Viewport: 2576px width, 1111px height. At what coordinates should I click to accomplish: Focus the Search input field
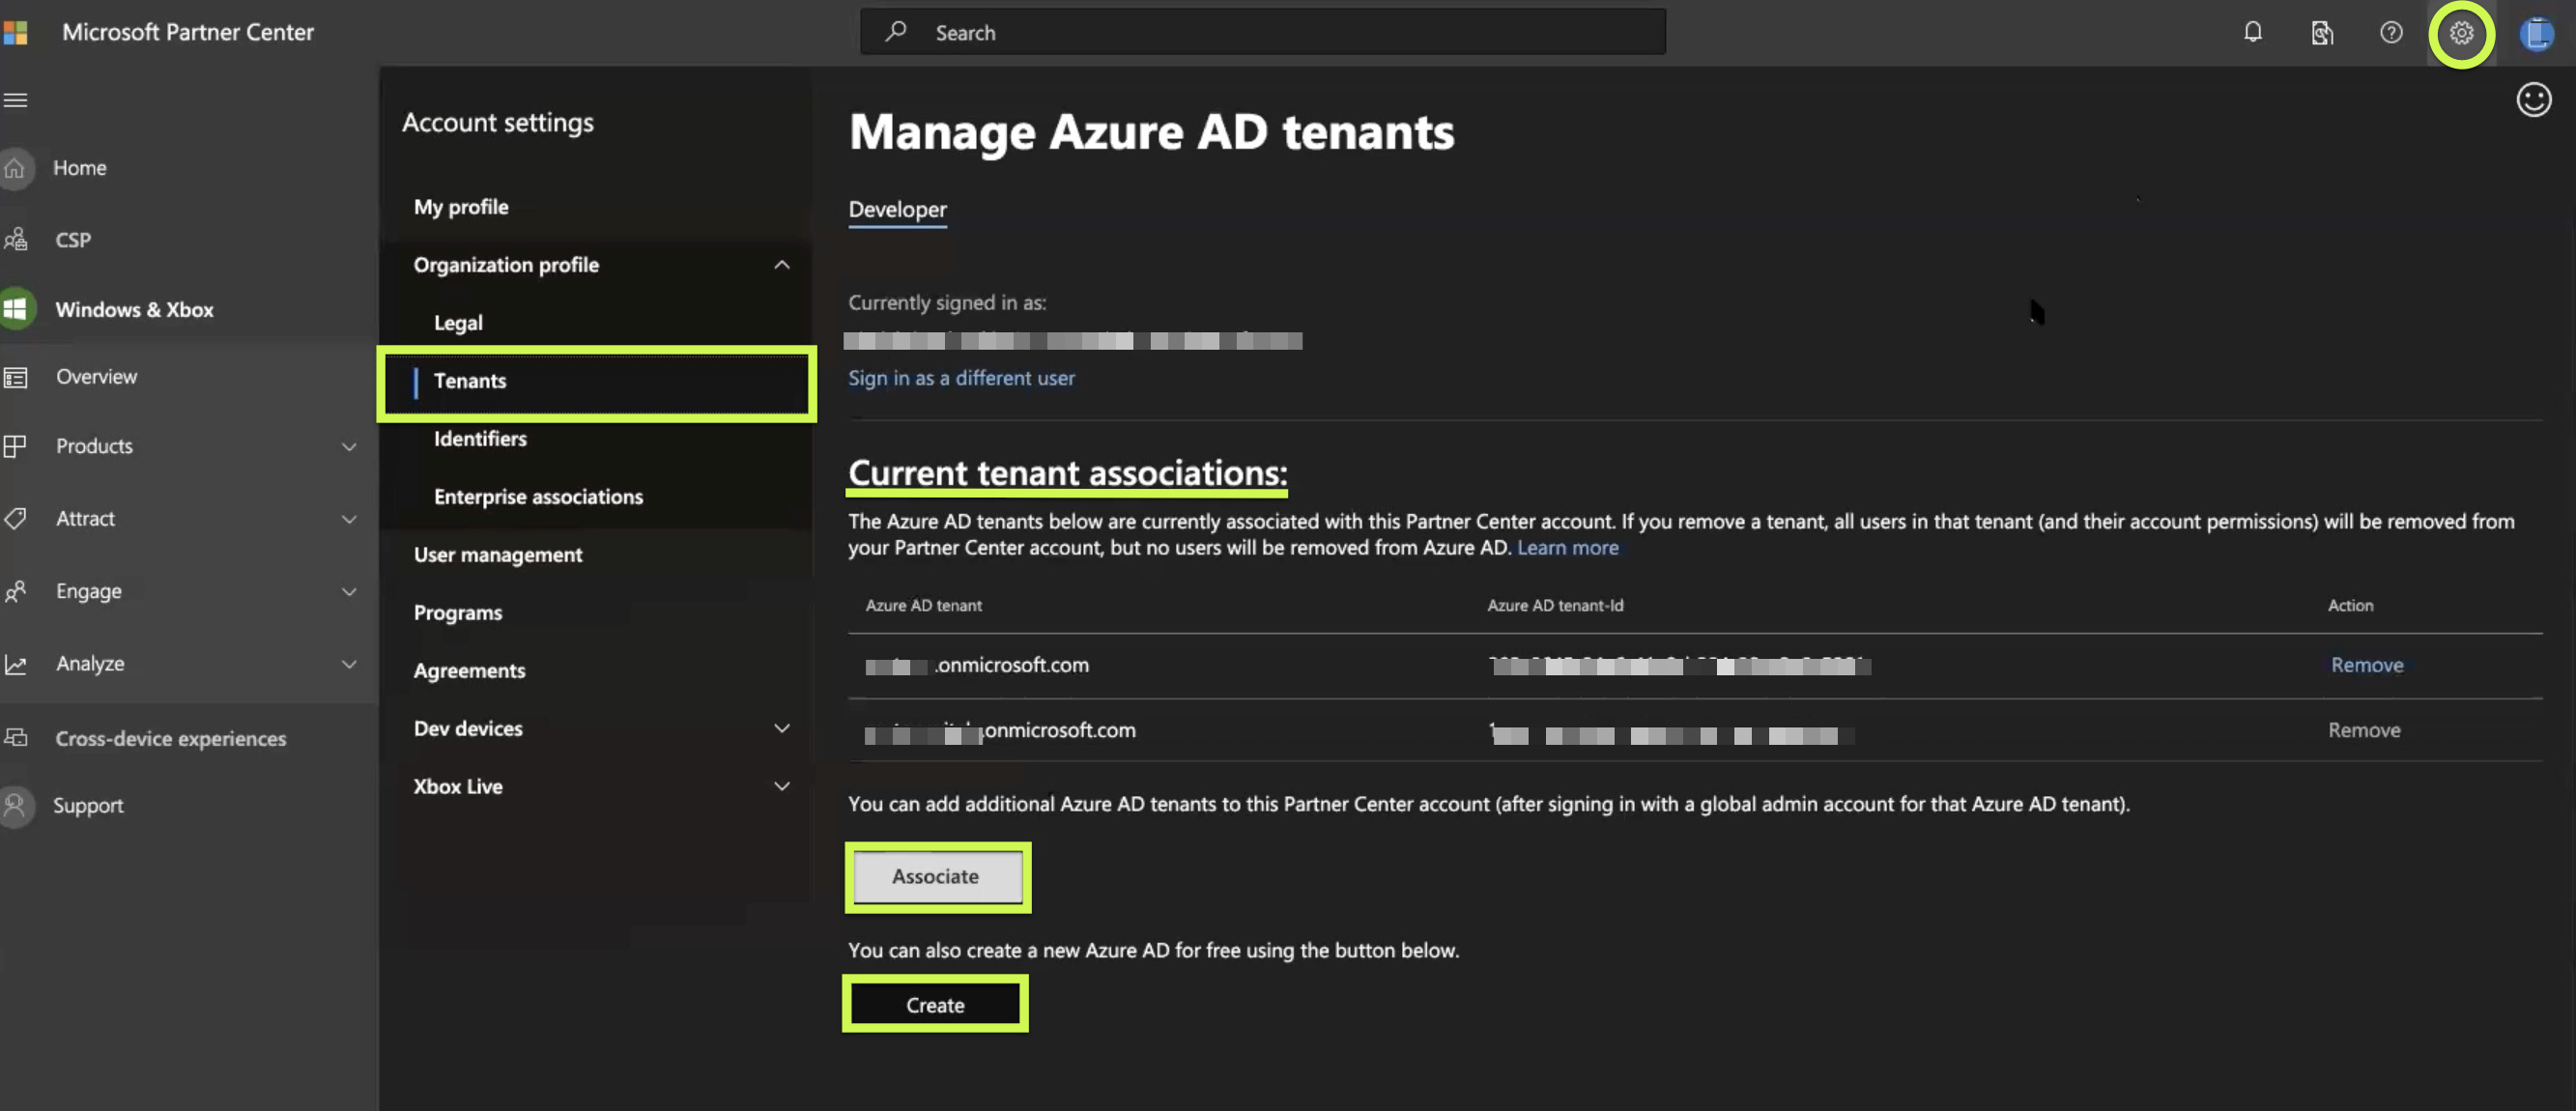tap(1262, 32)
